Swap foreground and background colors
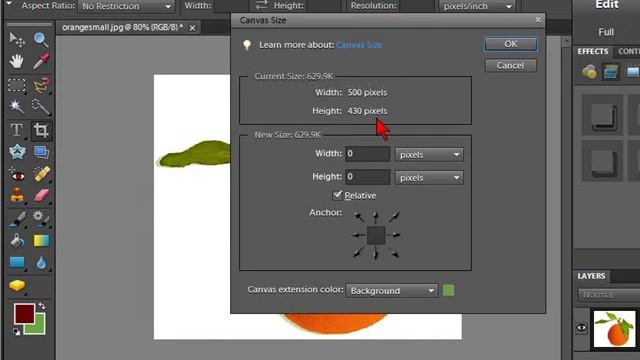This screenshot has height=360, width=640. pos(42,306)
